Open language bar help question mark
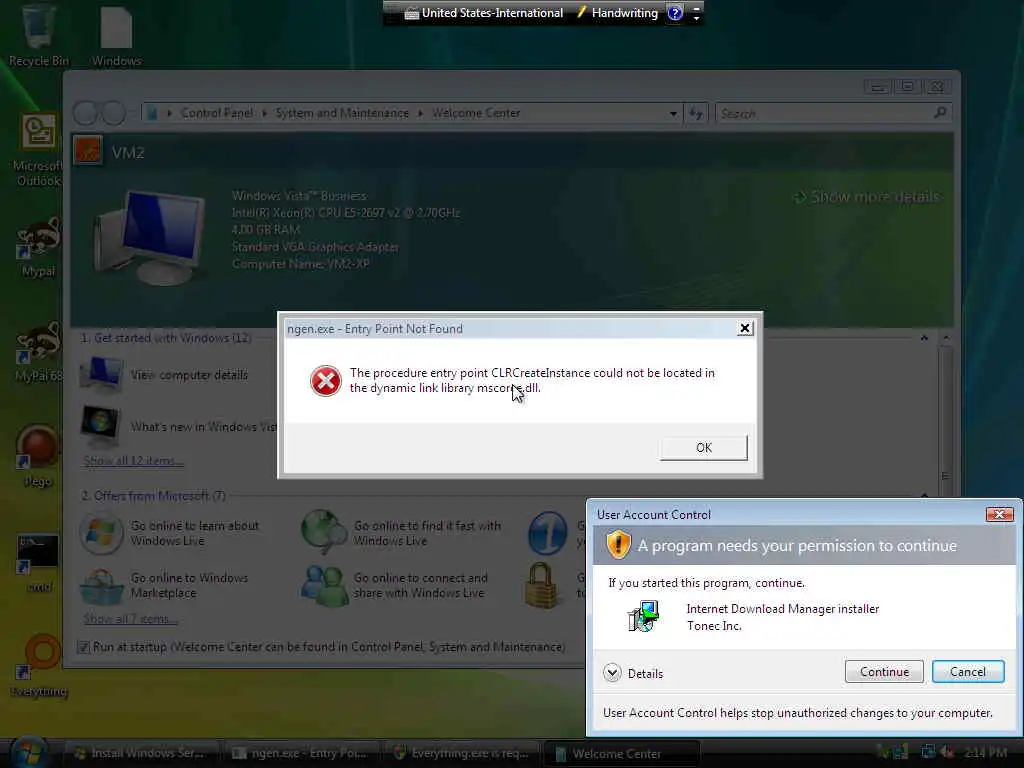 tap(675, 13)
